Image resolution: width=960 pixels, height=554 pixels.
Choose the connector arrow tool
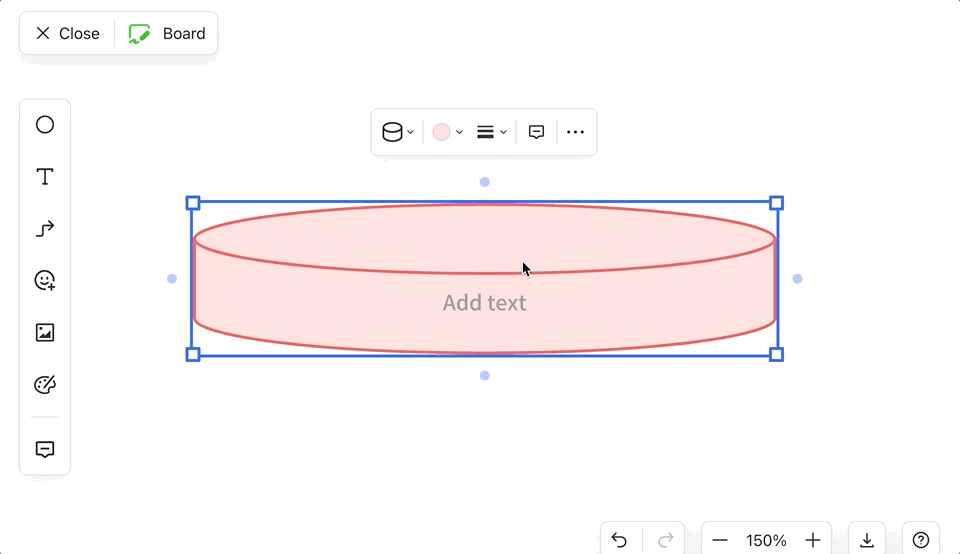[x=45, y=229]
